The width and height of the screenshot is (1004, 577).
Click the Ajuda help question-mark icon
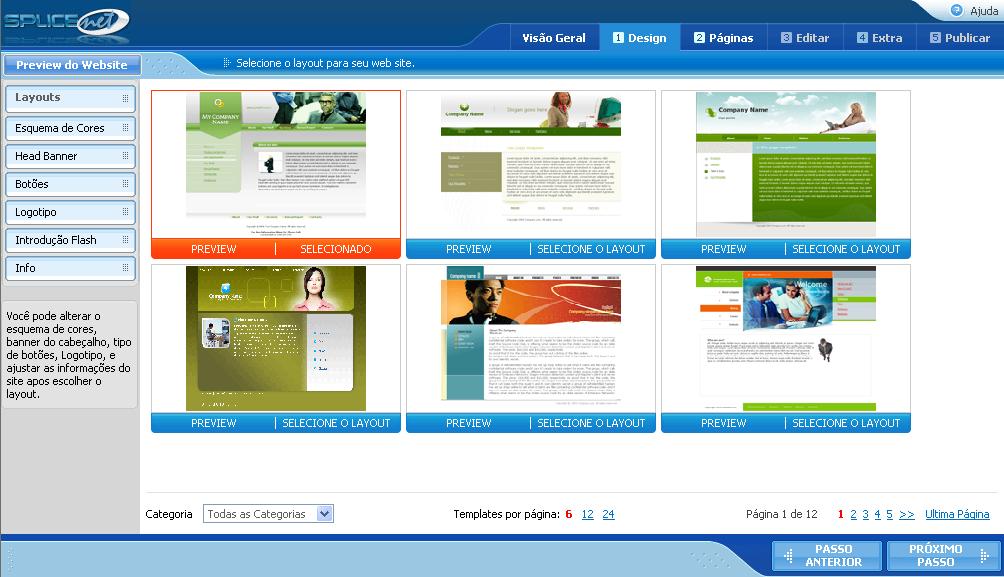[957, 10]
